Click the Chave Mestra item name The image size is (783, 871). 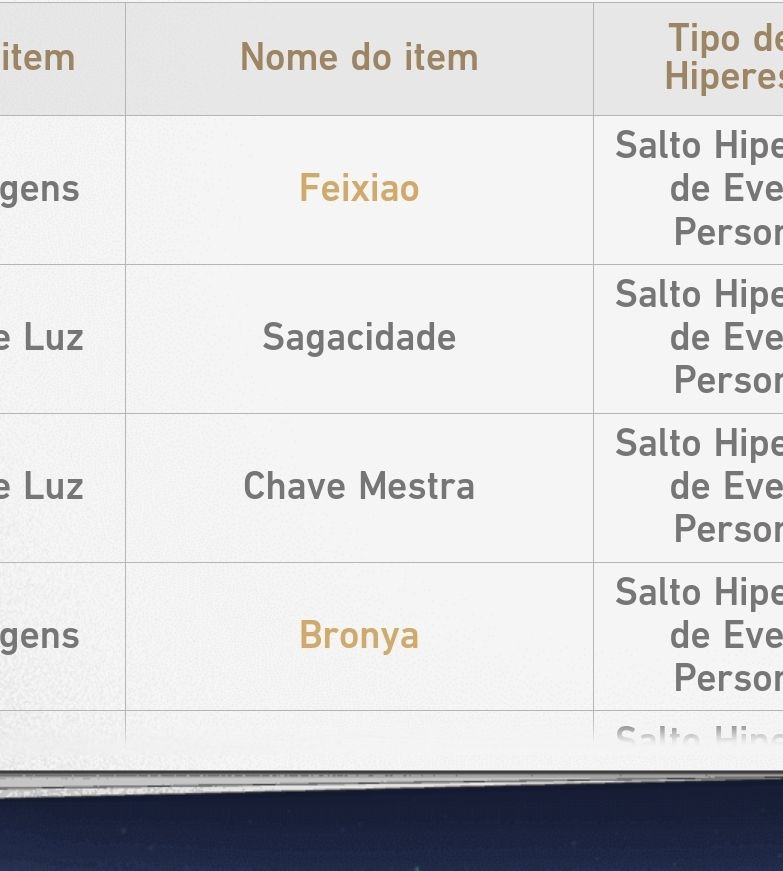pos(359,487)
